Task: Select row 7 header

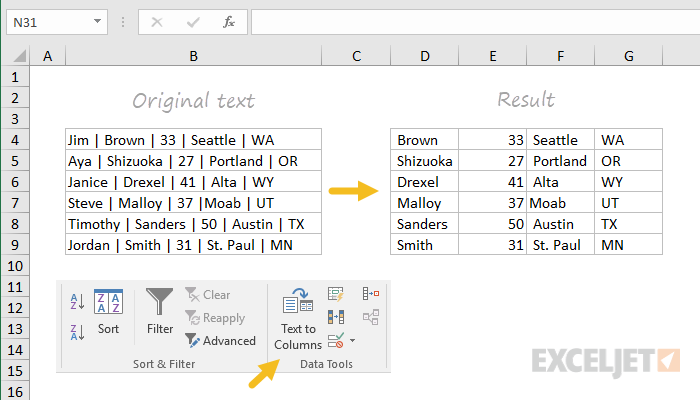Action: coord(15,203)
